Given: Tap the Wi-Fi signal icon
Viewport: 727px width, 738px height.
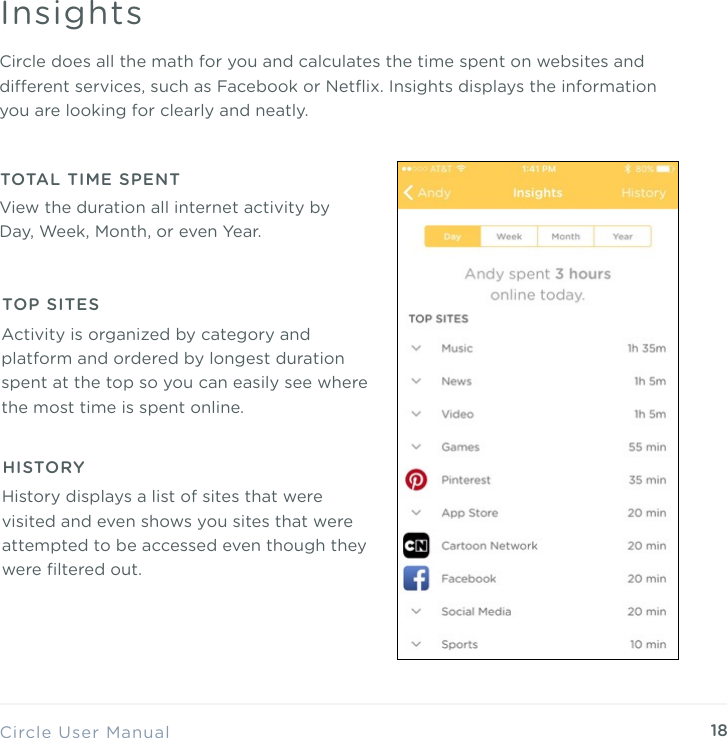Looking at the screenshot, I should 461,169.
